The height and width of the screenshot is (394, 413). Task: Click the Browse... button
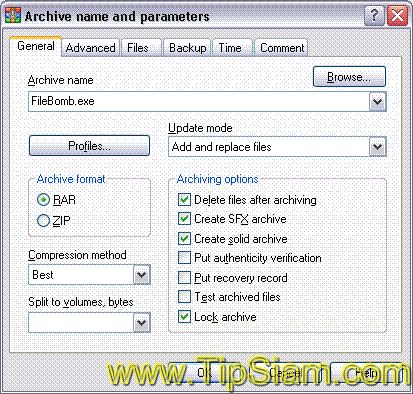(349, 77)
